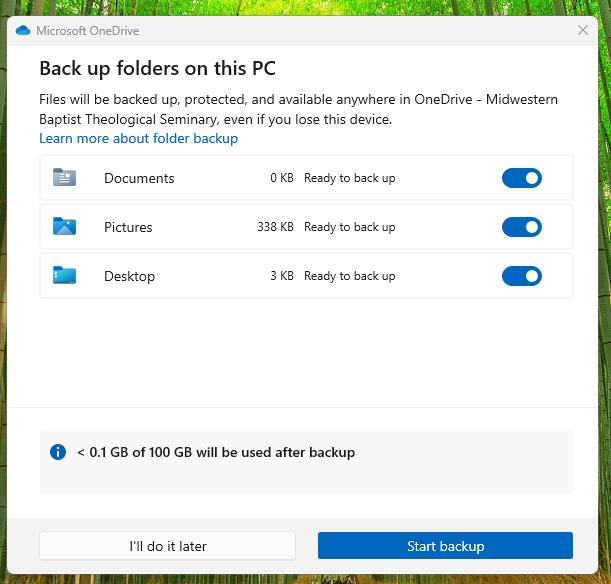Choose I'll do it later
This screenshot has width=611, height=584.
tap(167, 546)
